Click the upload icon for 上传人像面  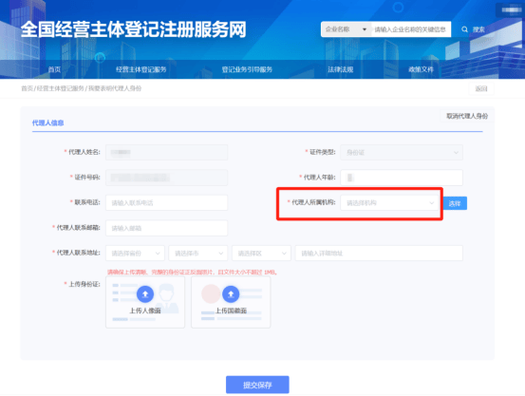(145, 294)
